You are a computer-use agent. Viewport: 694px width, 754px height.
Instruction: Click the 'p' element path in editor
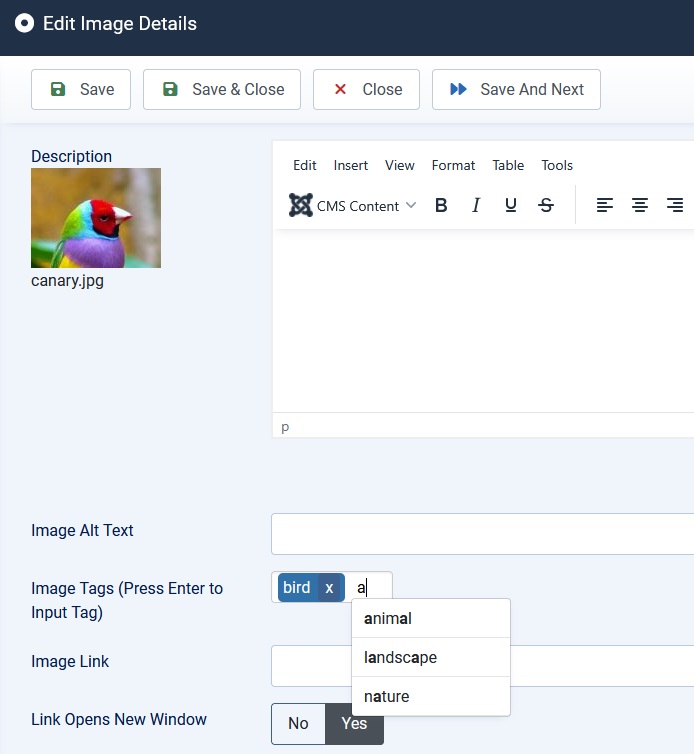285,427
